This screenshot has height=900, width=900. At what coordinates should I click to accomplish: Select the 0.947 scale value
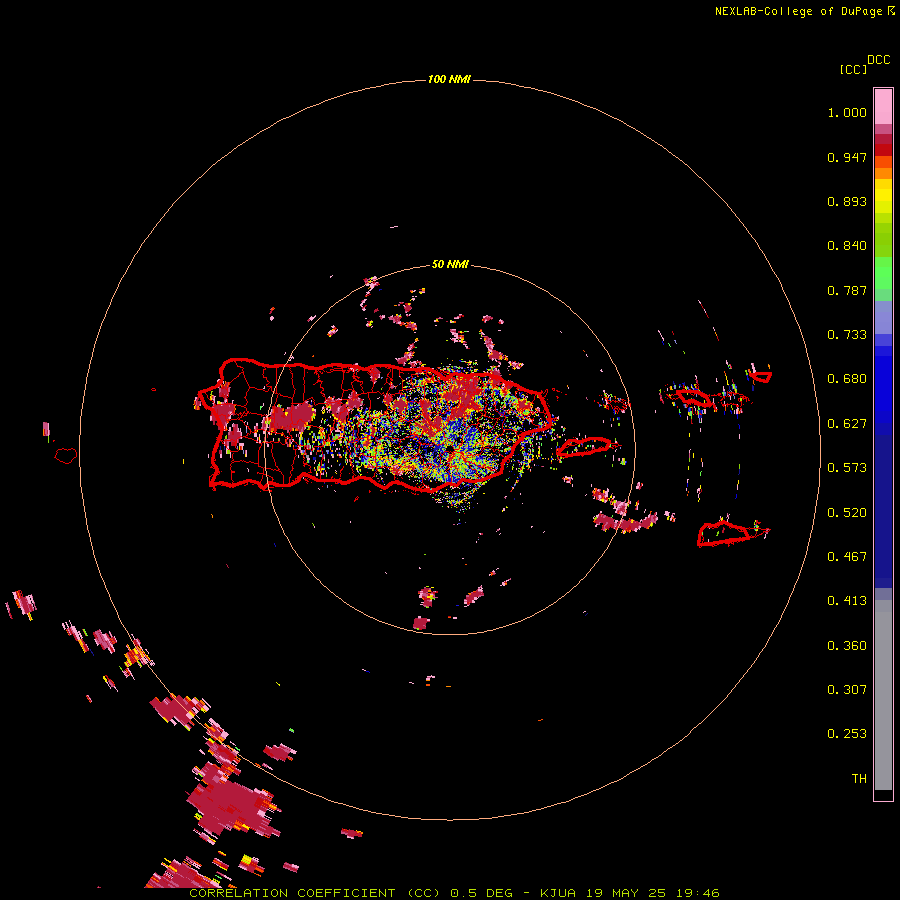pyautogui.click(x=847, y=157)
